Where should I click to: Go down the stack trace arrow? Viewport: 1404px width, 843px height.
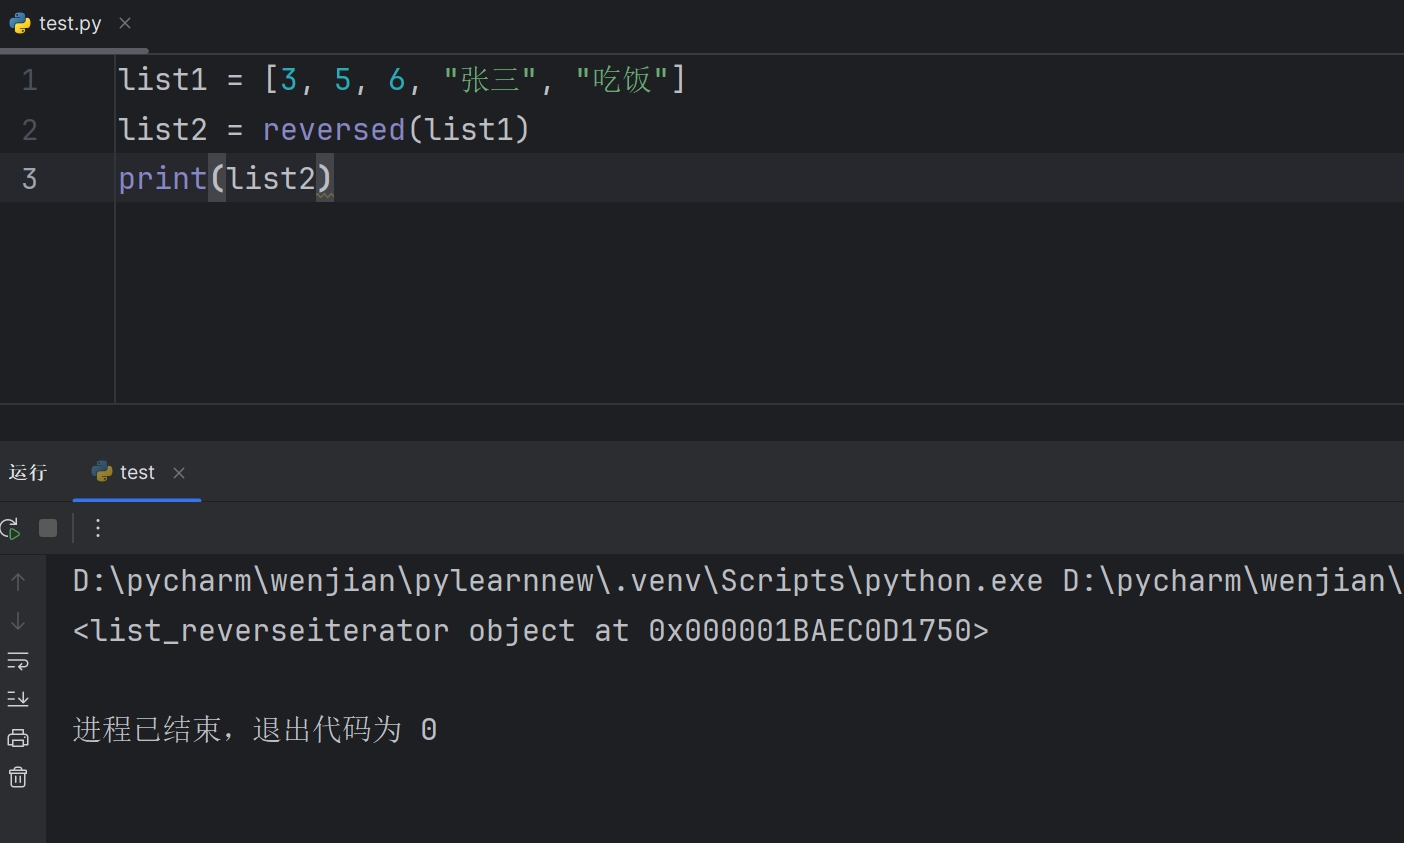coord(18,622)
